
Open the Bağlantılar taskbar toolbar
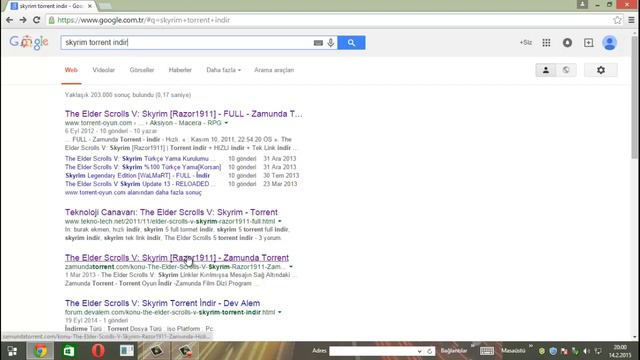pos(454,351)
